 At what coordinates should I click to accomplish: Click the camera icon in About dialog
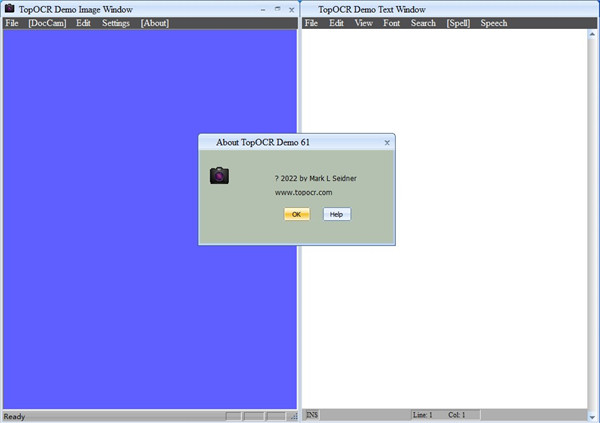pyautogui.click(x=219, y=176)
